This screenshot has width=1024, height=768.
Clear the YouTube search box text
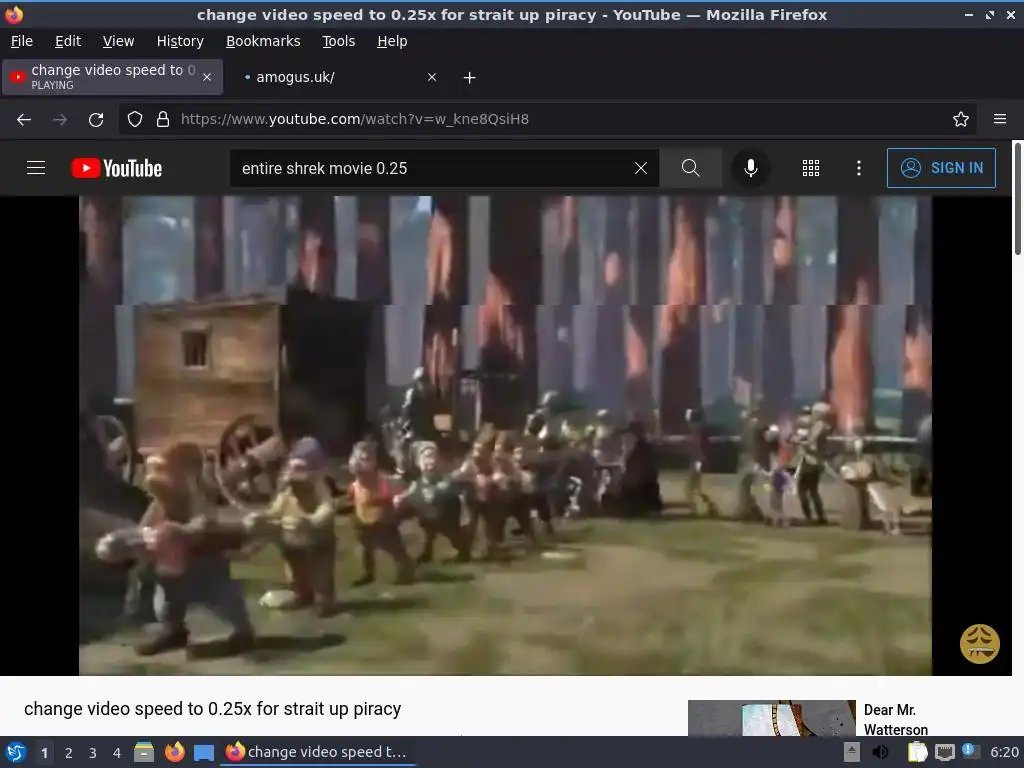pos(641,168)
